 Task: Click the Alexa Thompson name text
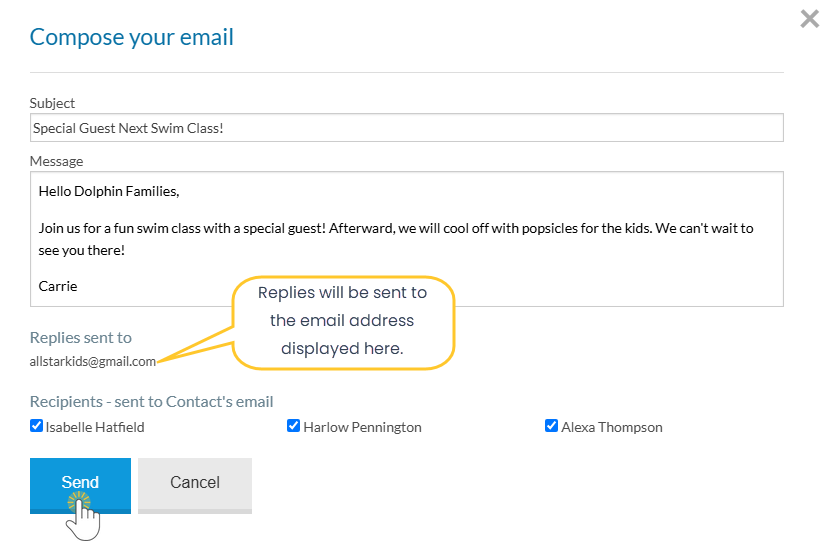(x=611, y=427)
